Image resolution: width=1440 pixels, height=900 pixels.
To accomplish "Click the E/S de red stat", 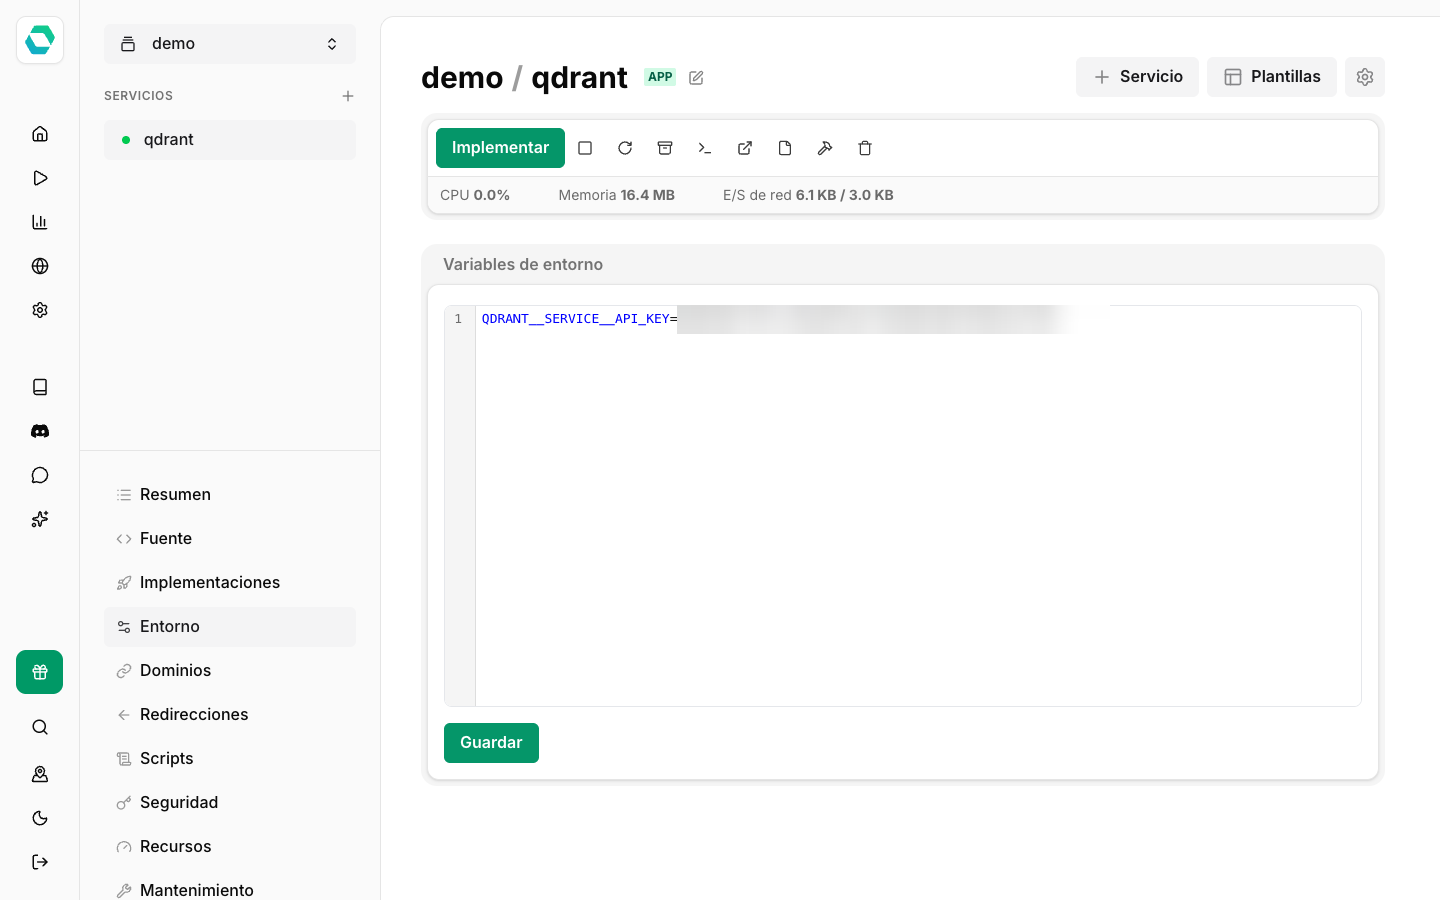I will tap(808, 195).
